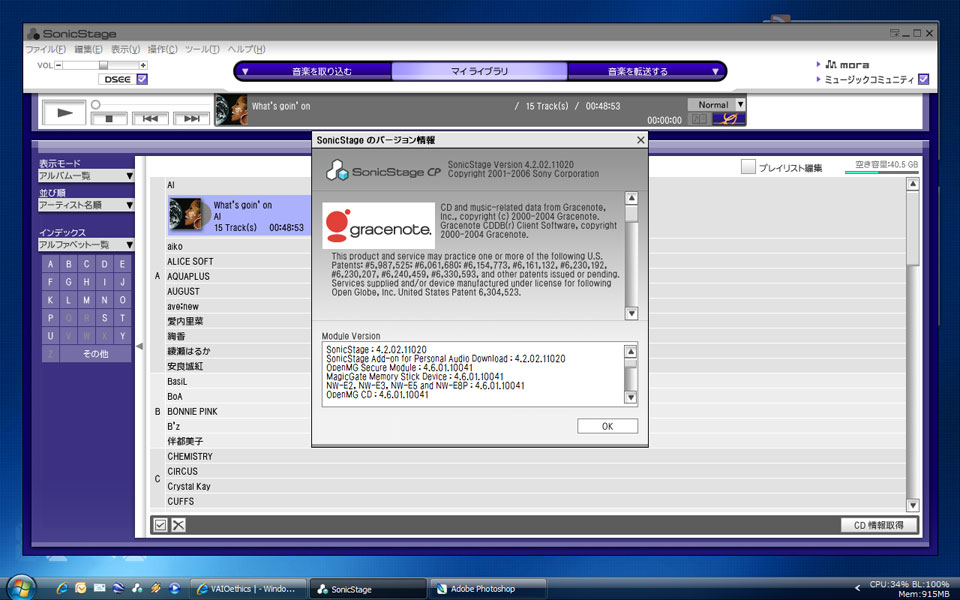
Task: Open the 編集(E) menu
Action: click(x=88, y=49)
